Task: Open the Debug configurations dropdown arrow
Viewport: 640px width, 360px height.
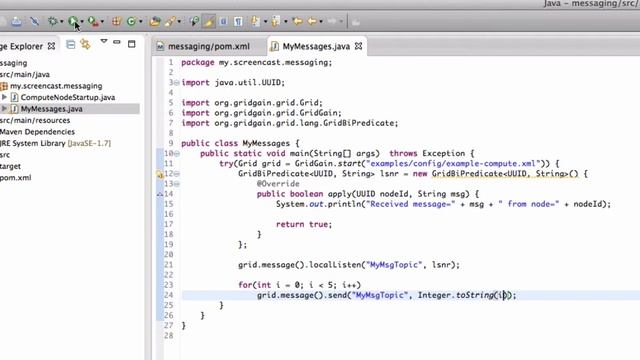Action: coord(62,22)
